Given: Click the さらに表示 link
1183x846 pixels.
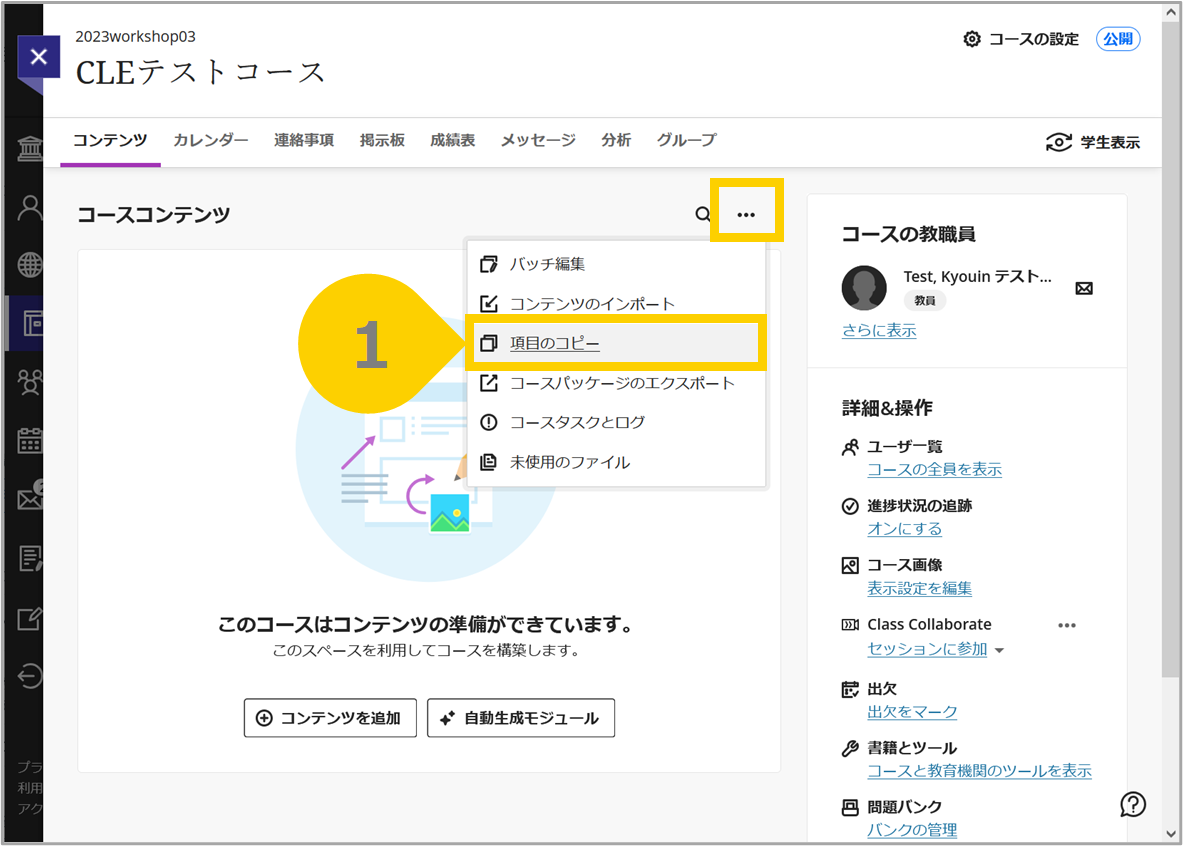Looking at the screenshot, I should pos(879,331).
